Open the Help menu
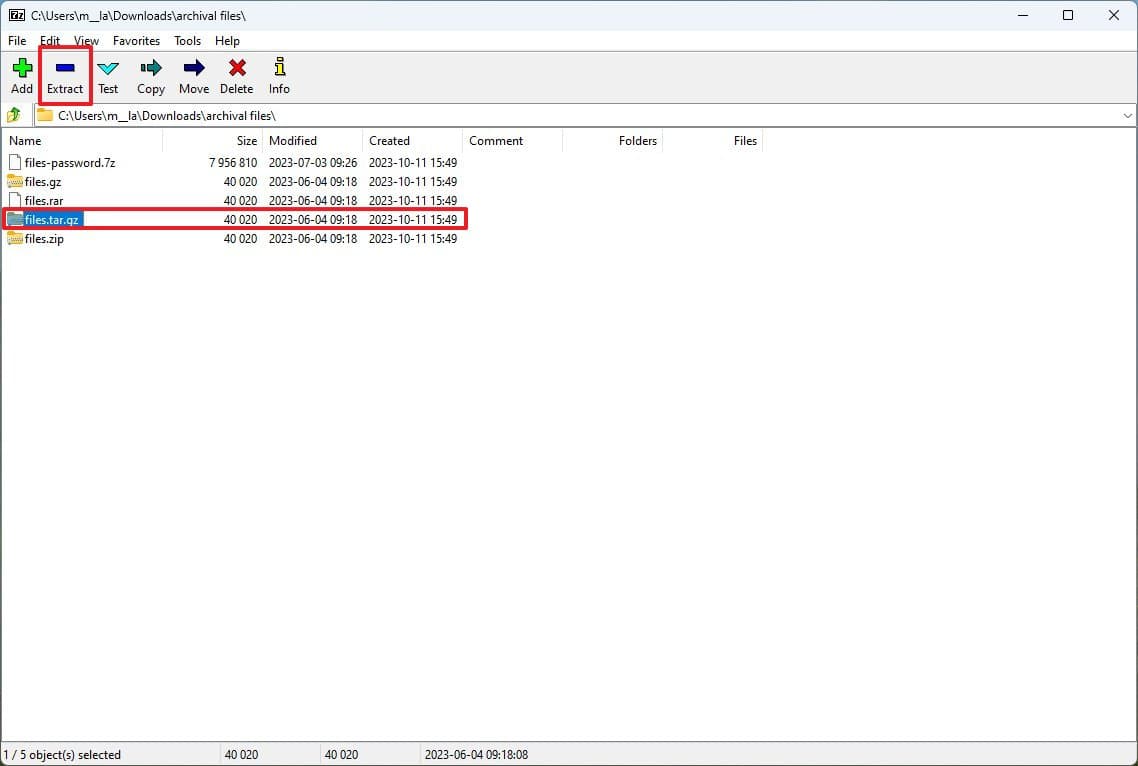The width and height of the screenshot is (1138, 766). [227, 41]
